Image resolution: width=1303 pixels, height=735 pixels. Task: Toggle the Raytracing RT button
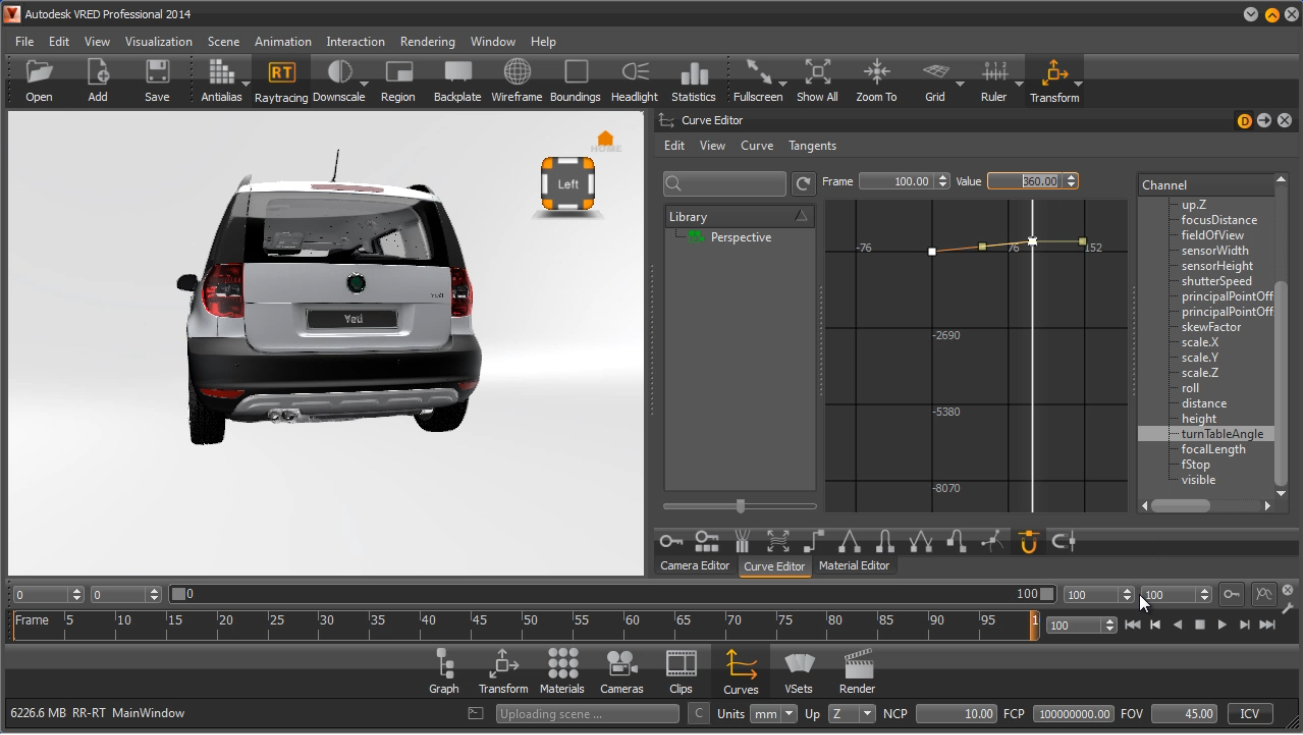[281, 73]
